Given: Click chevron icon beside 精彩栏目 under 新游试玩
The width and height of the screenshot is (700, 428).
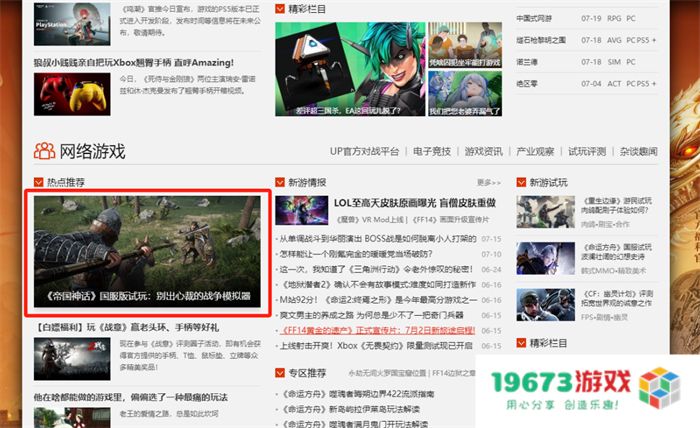Looking at the screenshot, I should coord(521,343).
